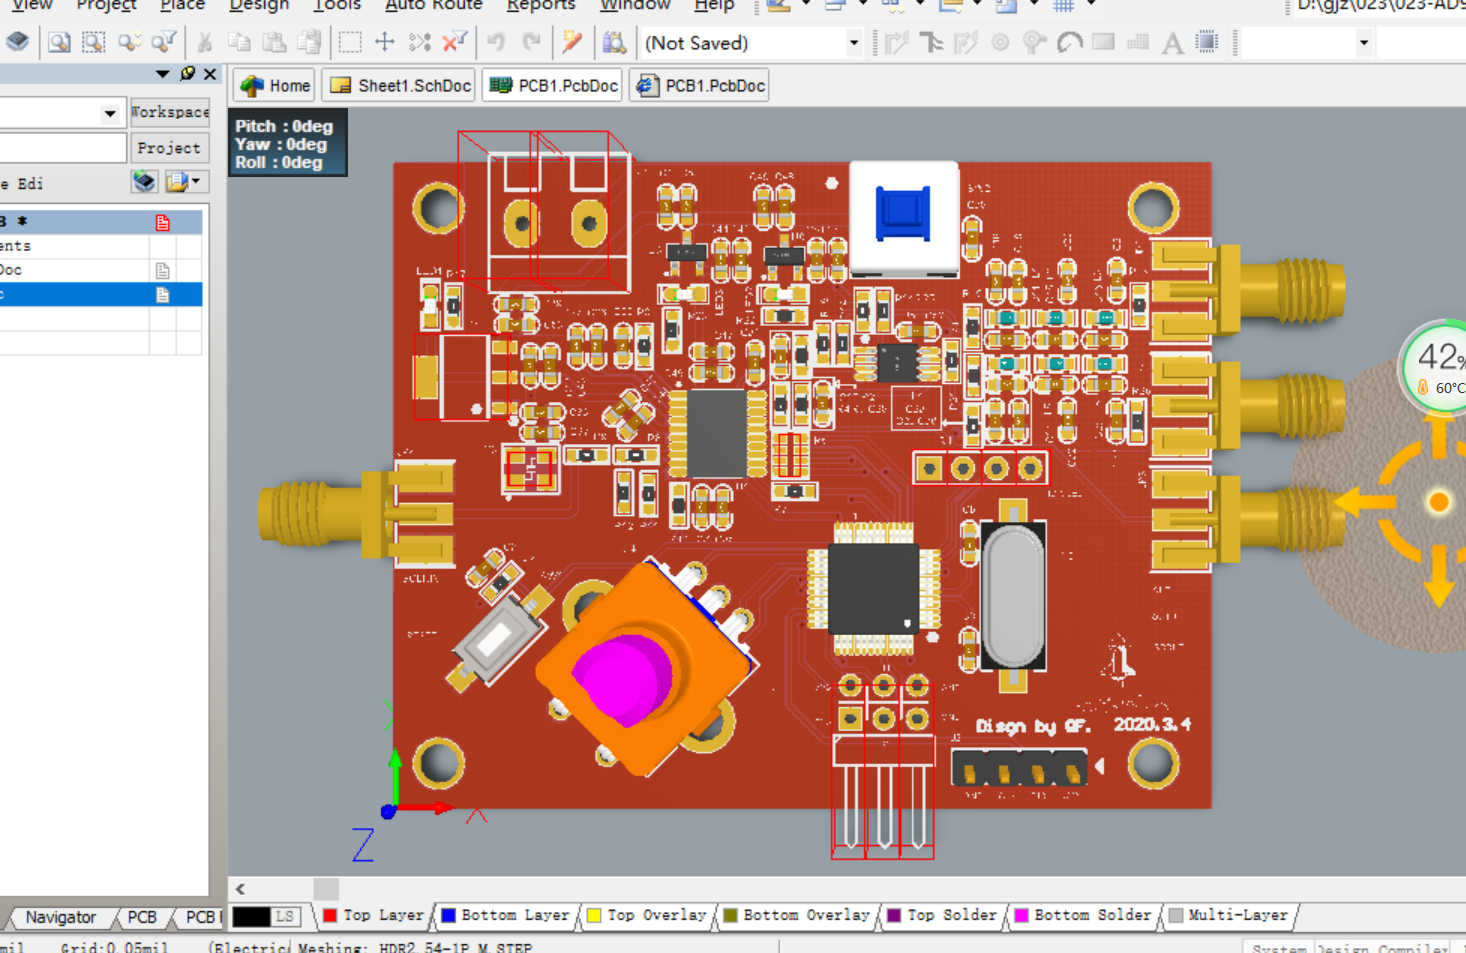Click Zoom filtered objects funnel icon
Viewport: 1466px width, 953px height.
(163, 42)
